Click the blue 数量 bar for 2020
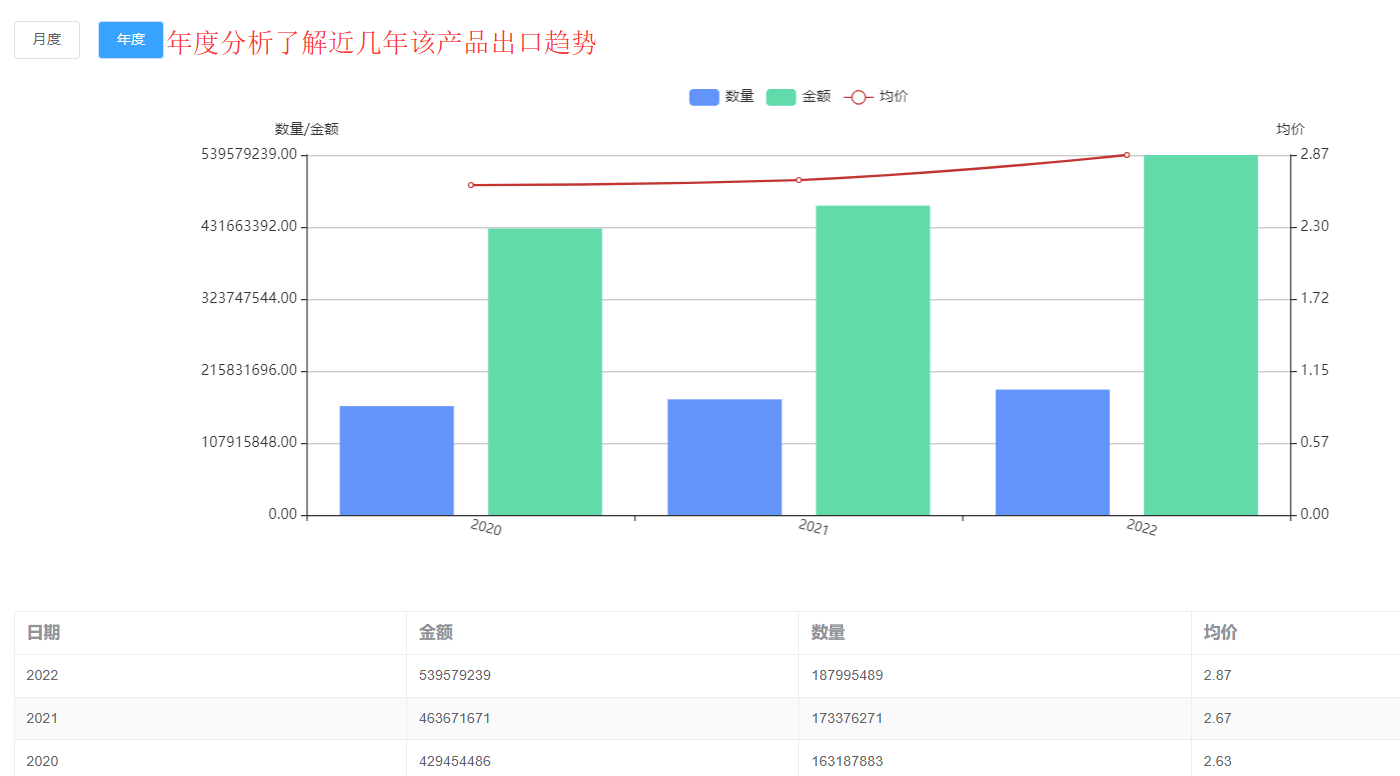The height and width of the screenshot is (776, 1400). (x=397, y=461)
